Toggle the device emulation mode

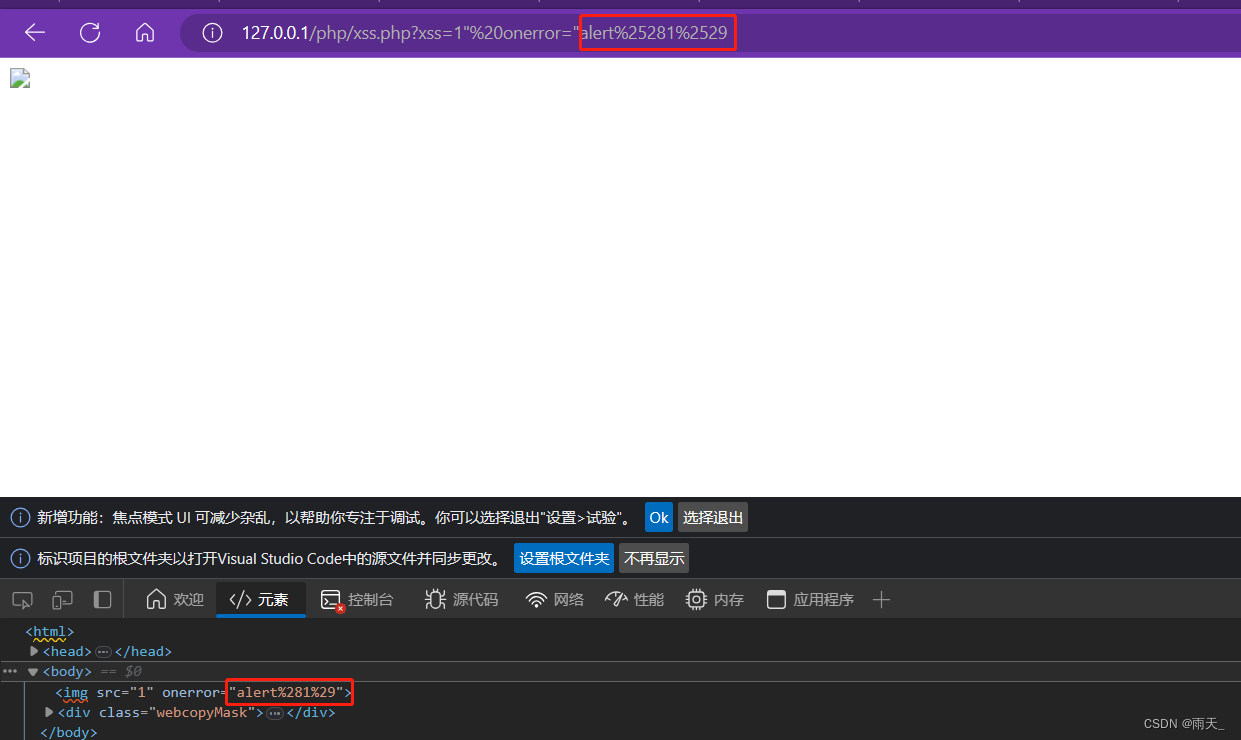coord(61,599)
